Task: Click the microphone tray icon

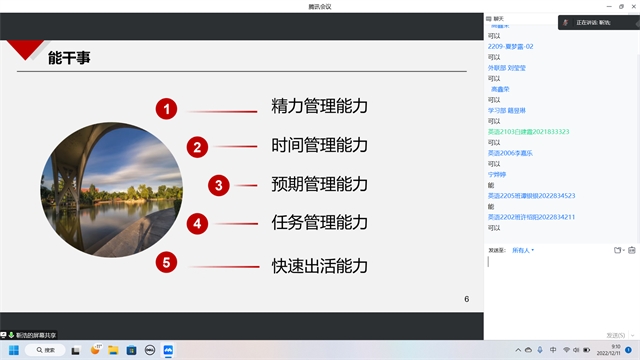Action: click(x=540, y=350)
